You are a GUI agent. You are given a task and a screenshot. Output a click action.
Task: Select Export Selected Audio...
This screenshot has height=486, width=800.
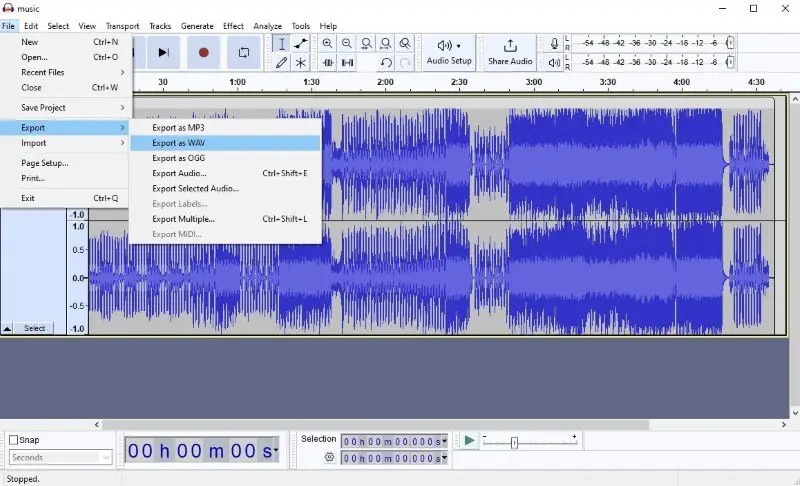tap(226, 189)
